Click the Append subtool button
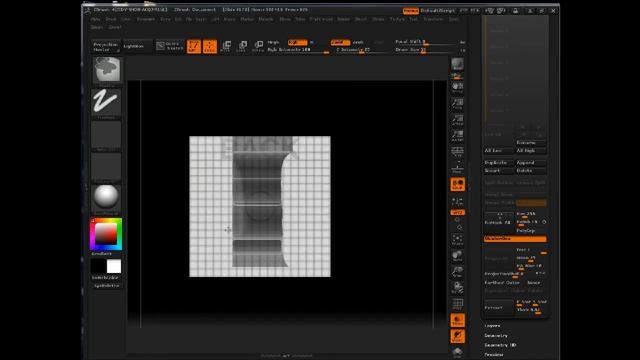The height and width of the screenshot is (360, 640). click(x=531, y=162)
